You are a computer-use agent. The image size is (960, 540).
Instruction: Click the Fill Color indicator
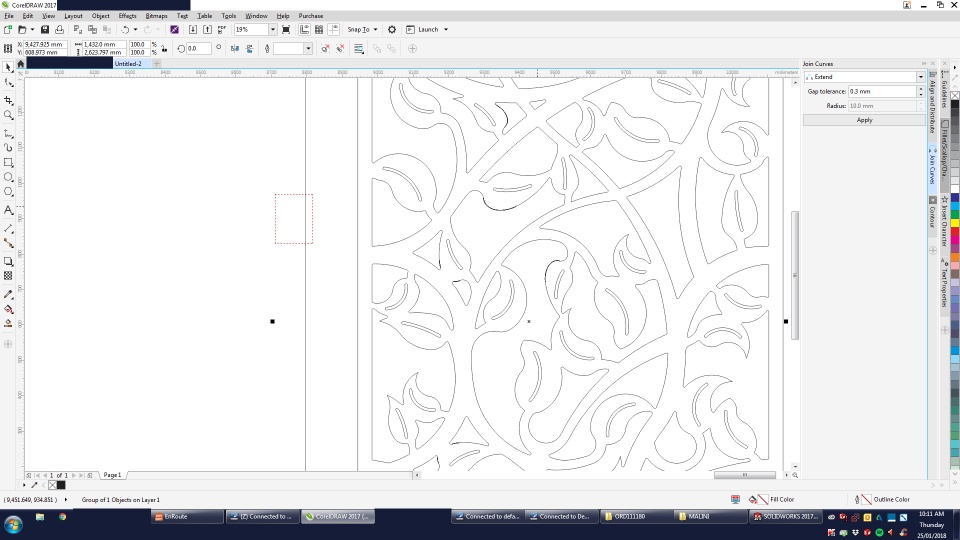pos(771,500)
